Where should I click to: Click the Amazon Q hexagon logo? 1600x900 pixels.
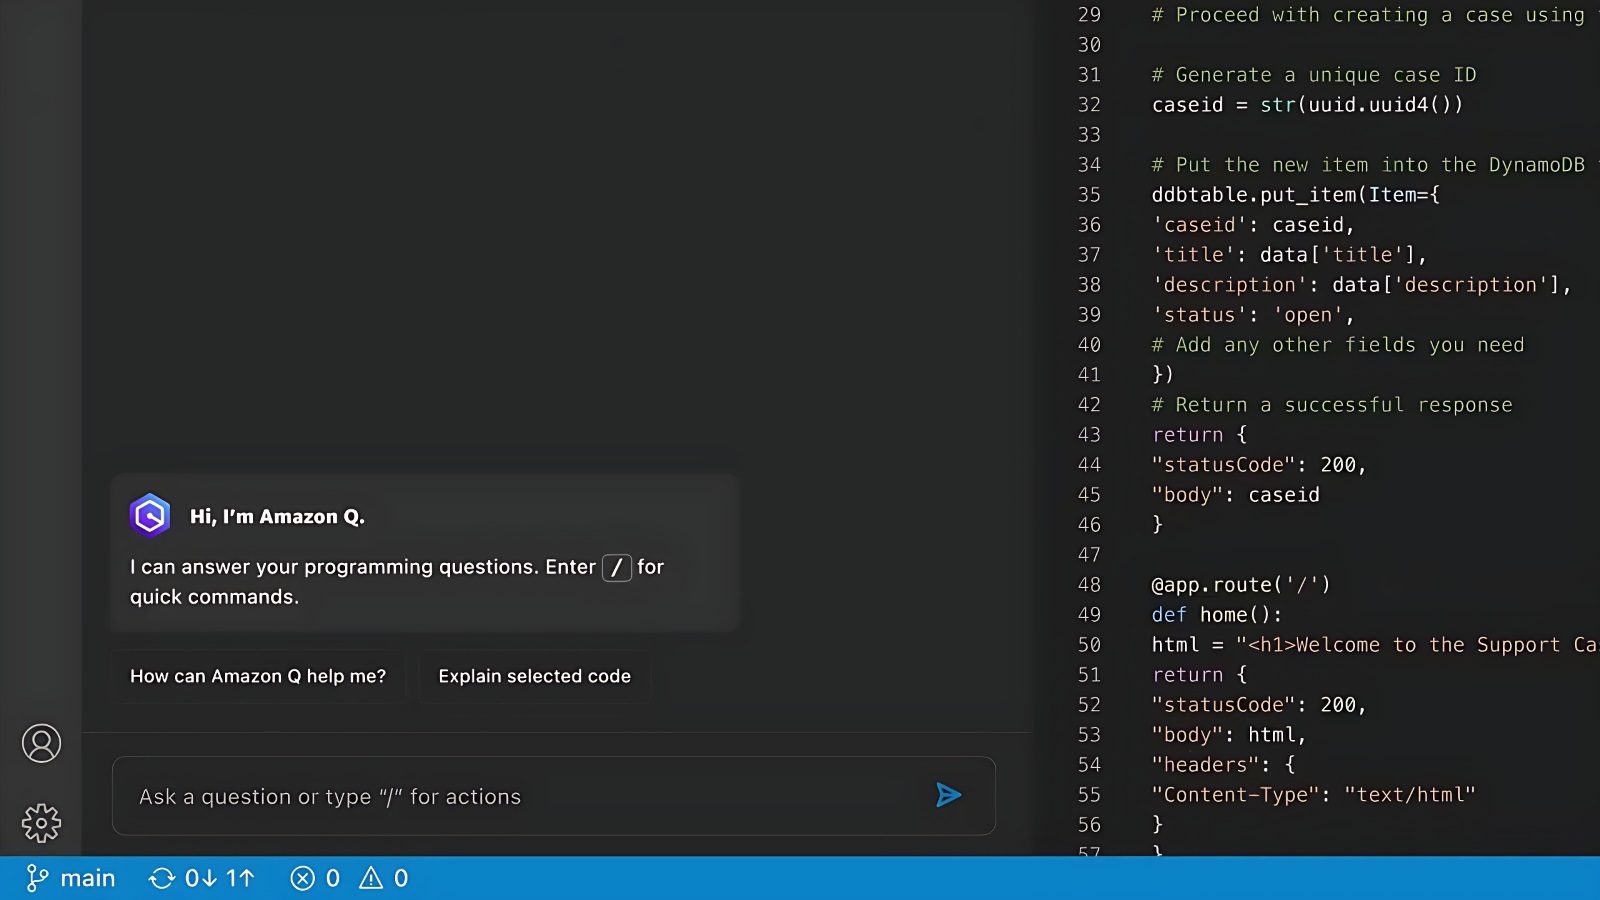[150, 516]
